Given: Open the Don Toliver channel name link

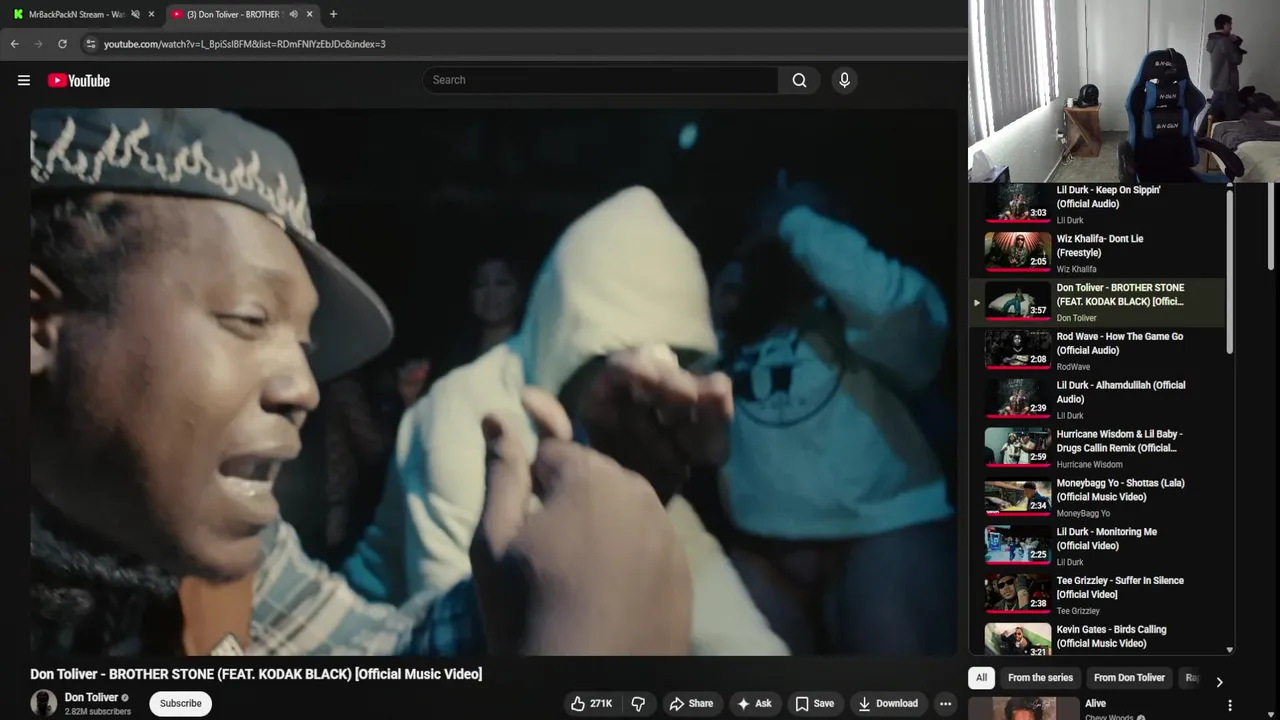Looking at the screenshot, I should coord(91,697).
